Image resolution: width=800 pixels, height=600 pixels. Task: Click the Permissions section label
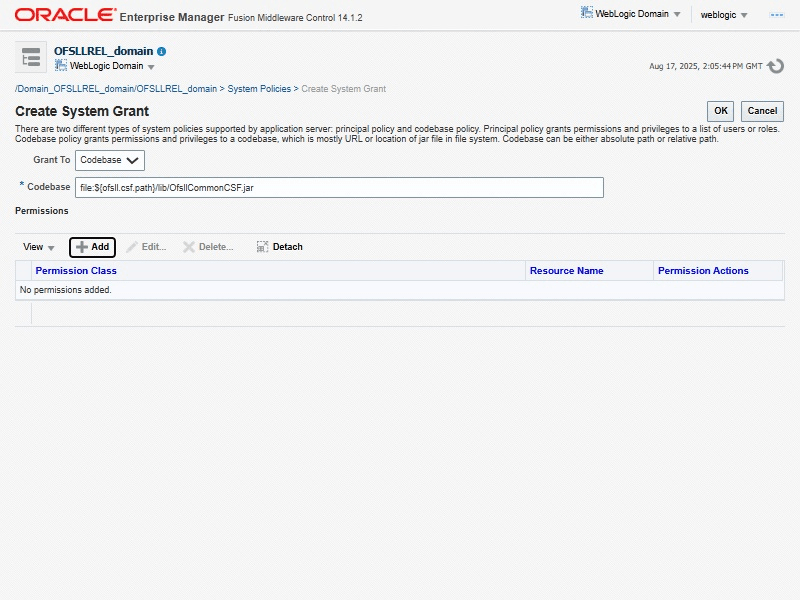(42, 211)
